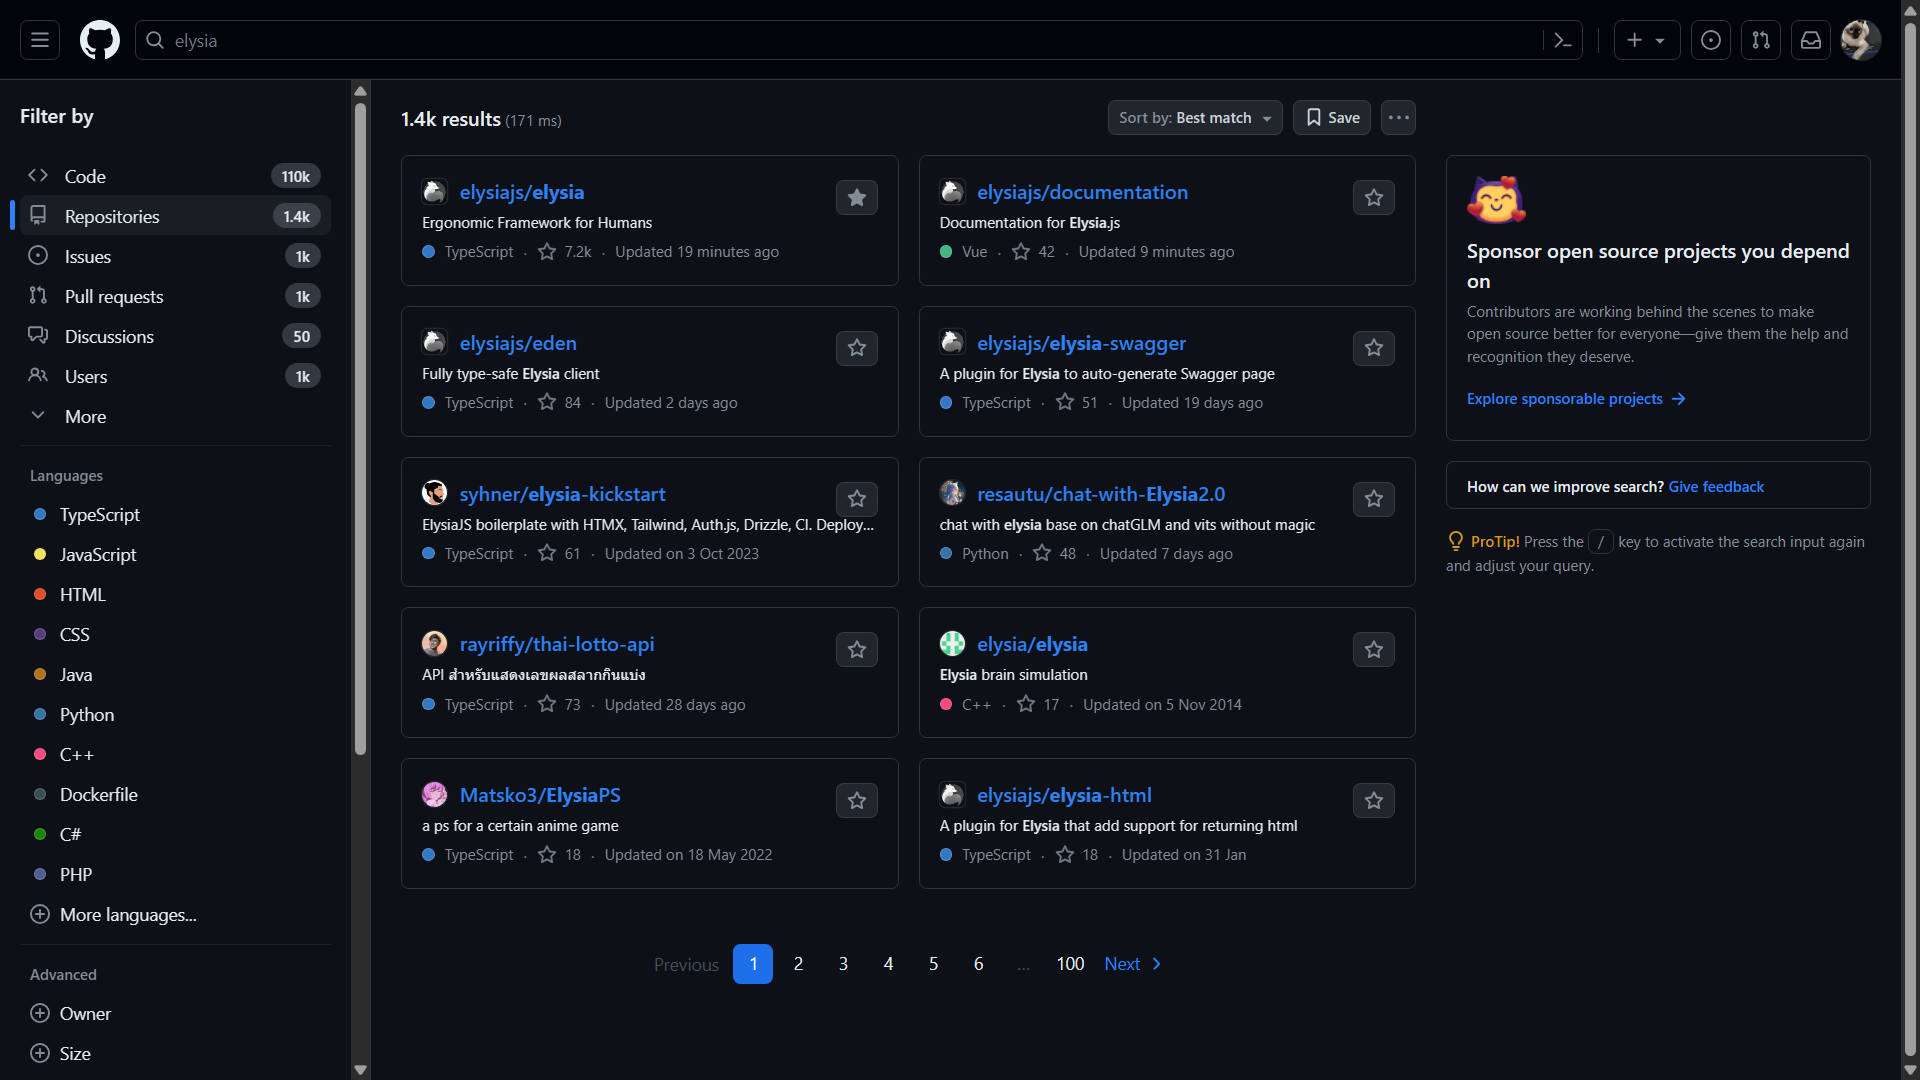Filter results by Discussions
Viewport: 1920px width, 1080px height.
coord(109,337)
